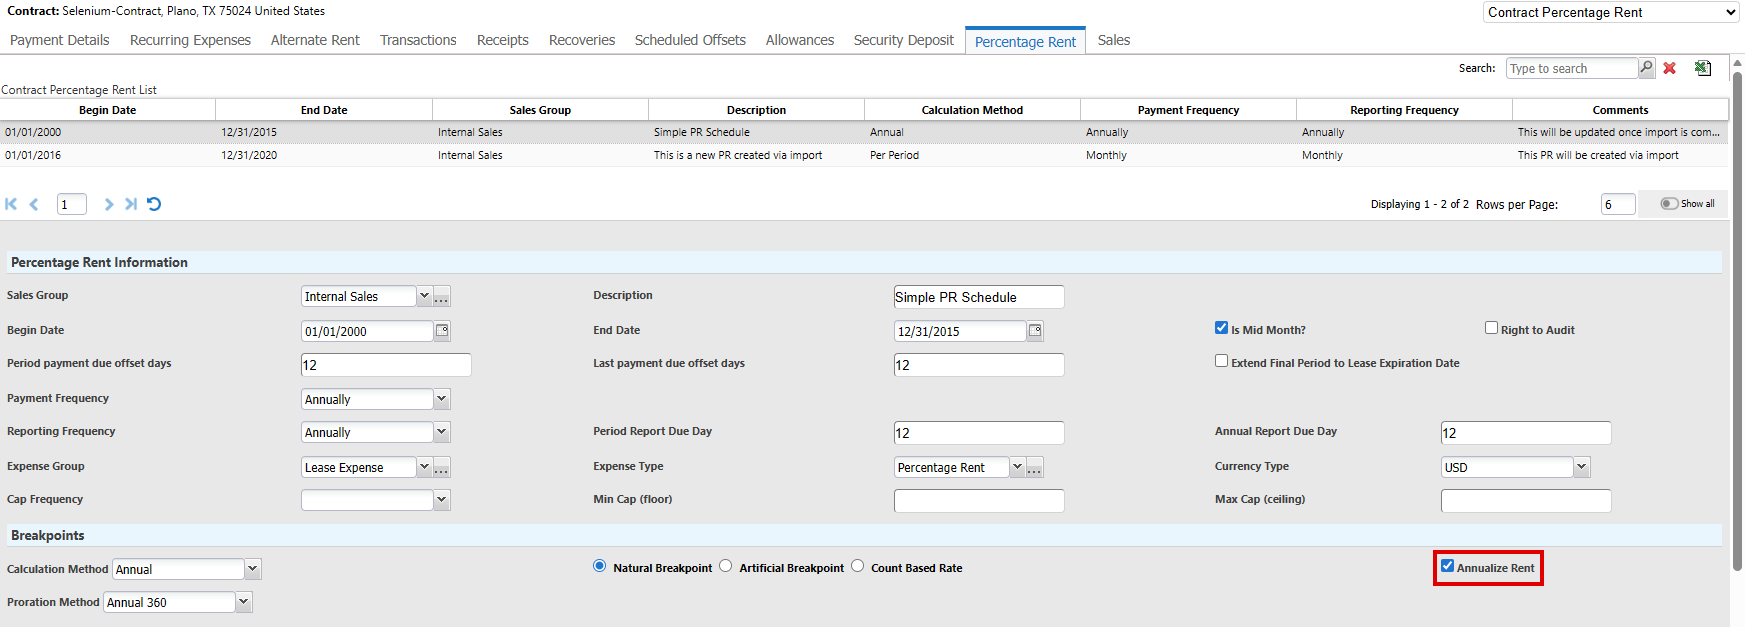This screenshot has height=627, width=1745.
Task: Click the search magnifier icon
Action: pos(1646,68)
